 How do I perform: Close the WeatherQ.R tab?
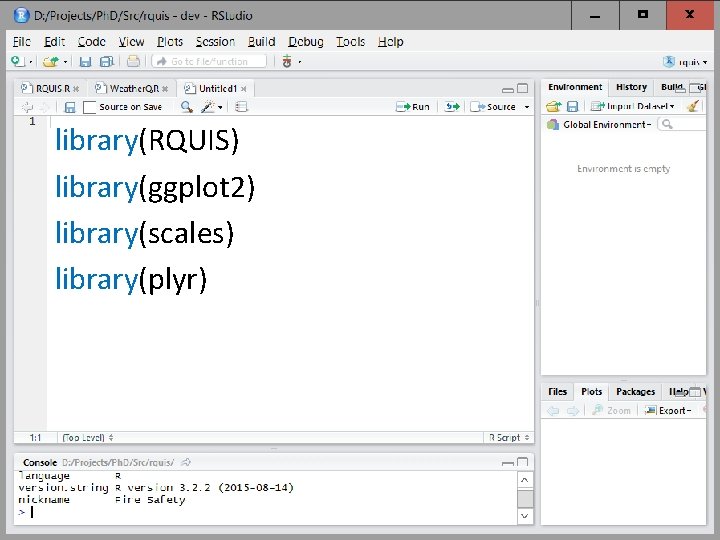point(165,89)
